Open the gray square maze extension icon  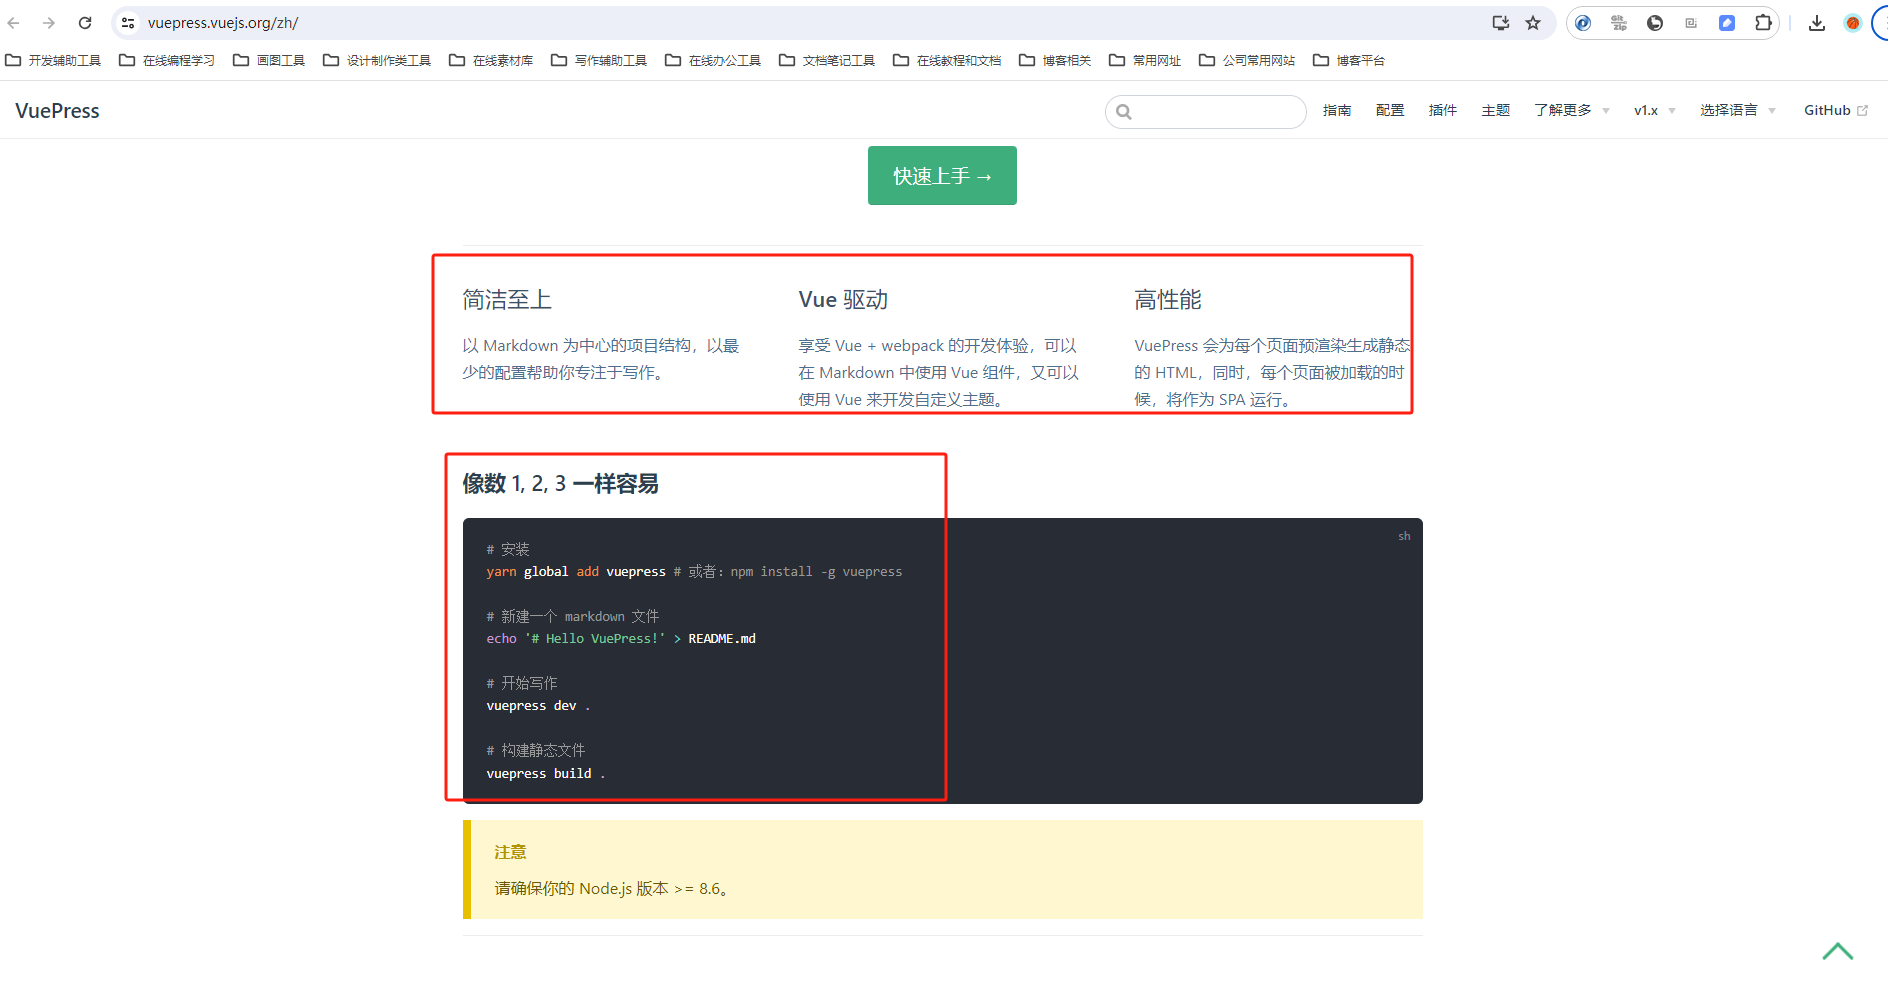(x=1691, y=23)
